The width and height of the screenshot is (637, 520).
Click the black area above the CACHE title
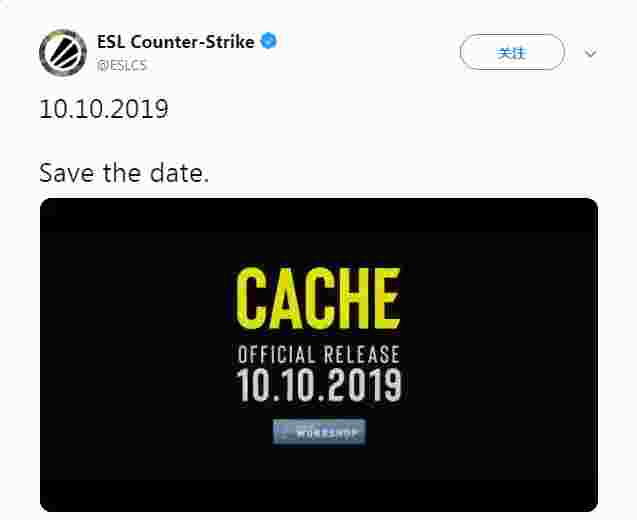[x=319, y=232]
